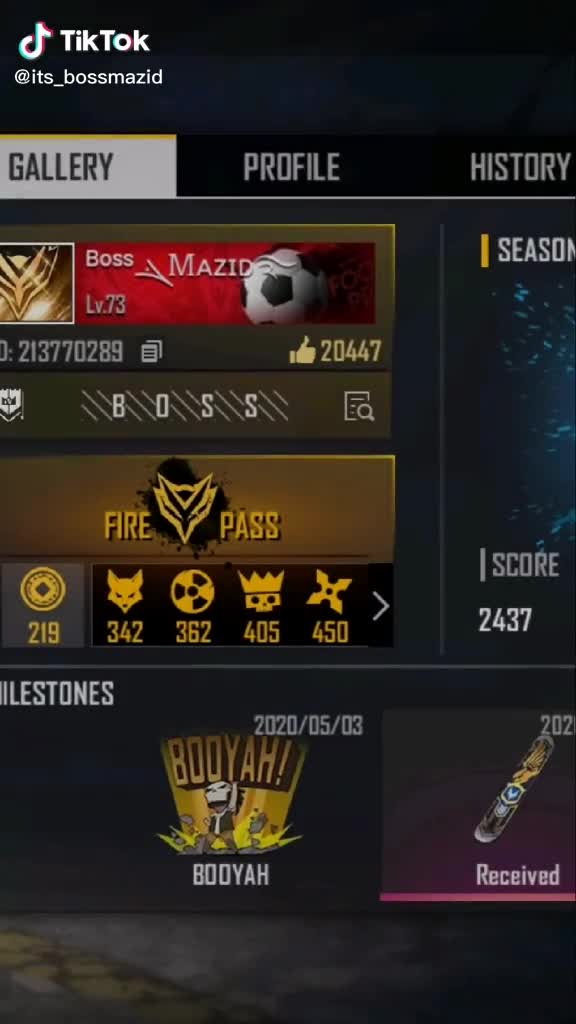Select the fox badge numbered 342

coord(125,605)
